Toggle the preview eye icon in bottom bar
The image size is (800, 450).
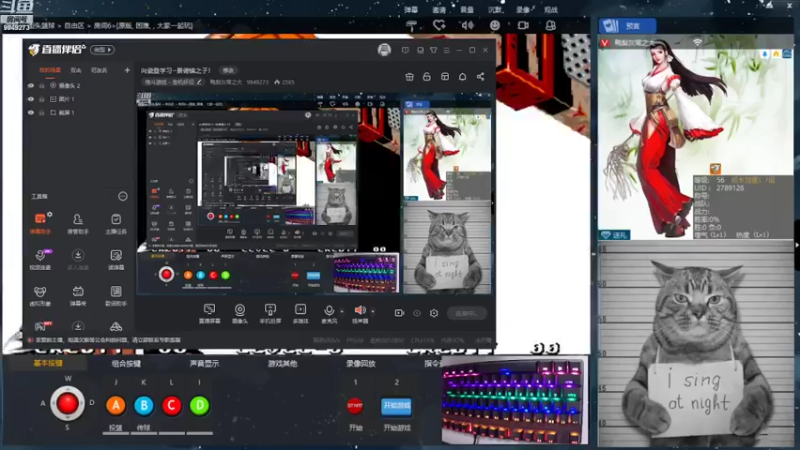click(x=417, y=313)
